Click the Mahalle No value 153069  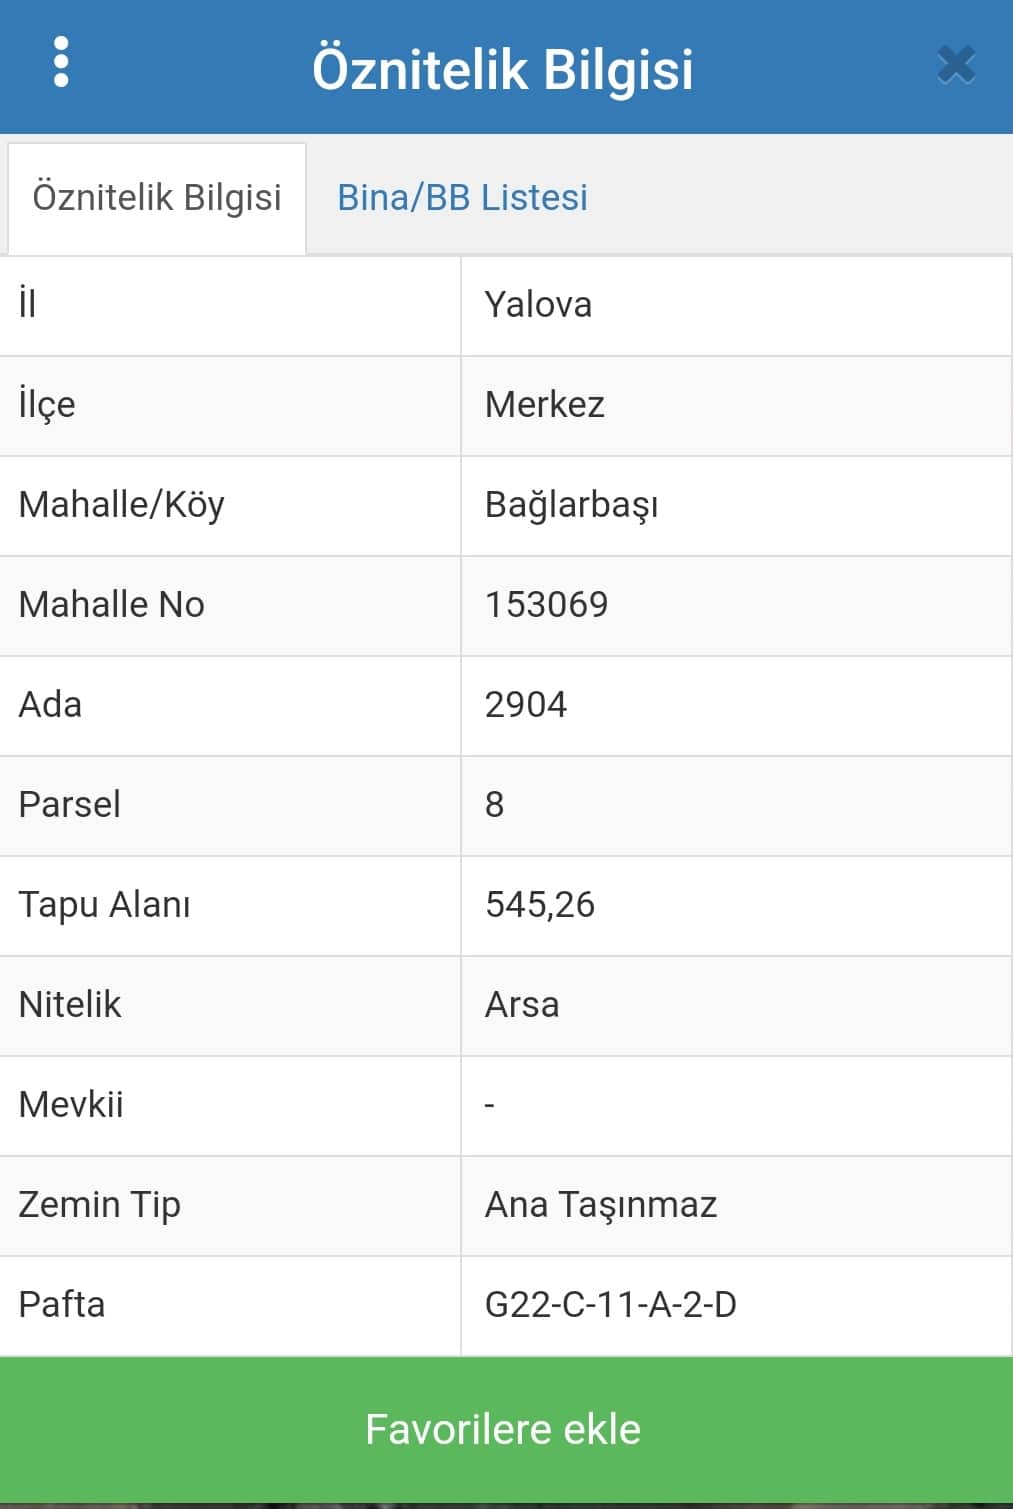546,605
